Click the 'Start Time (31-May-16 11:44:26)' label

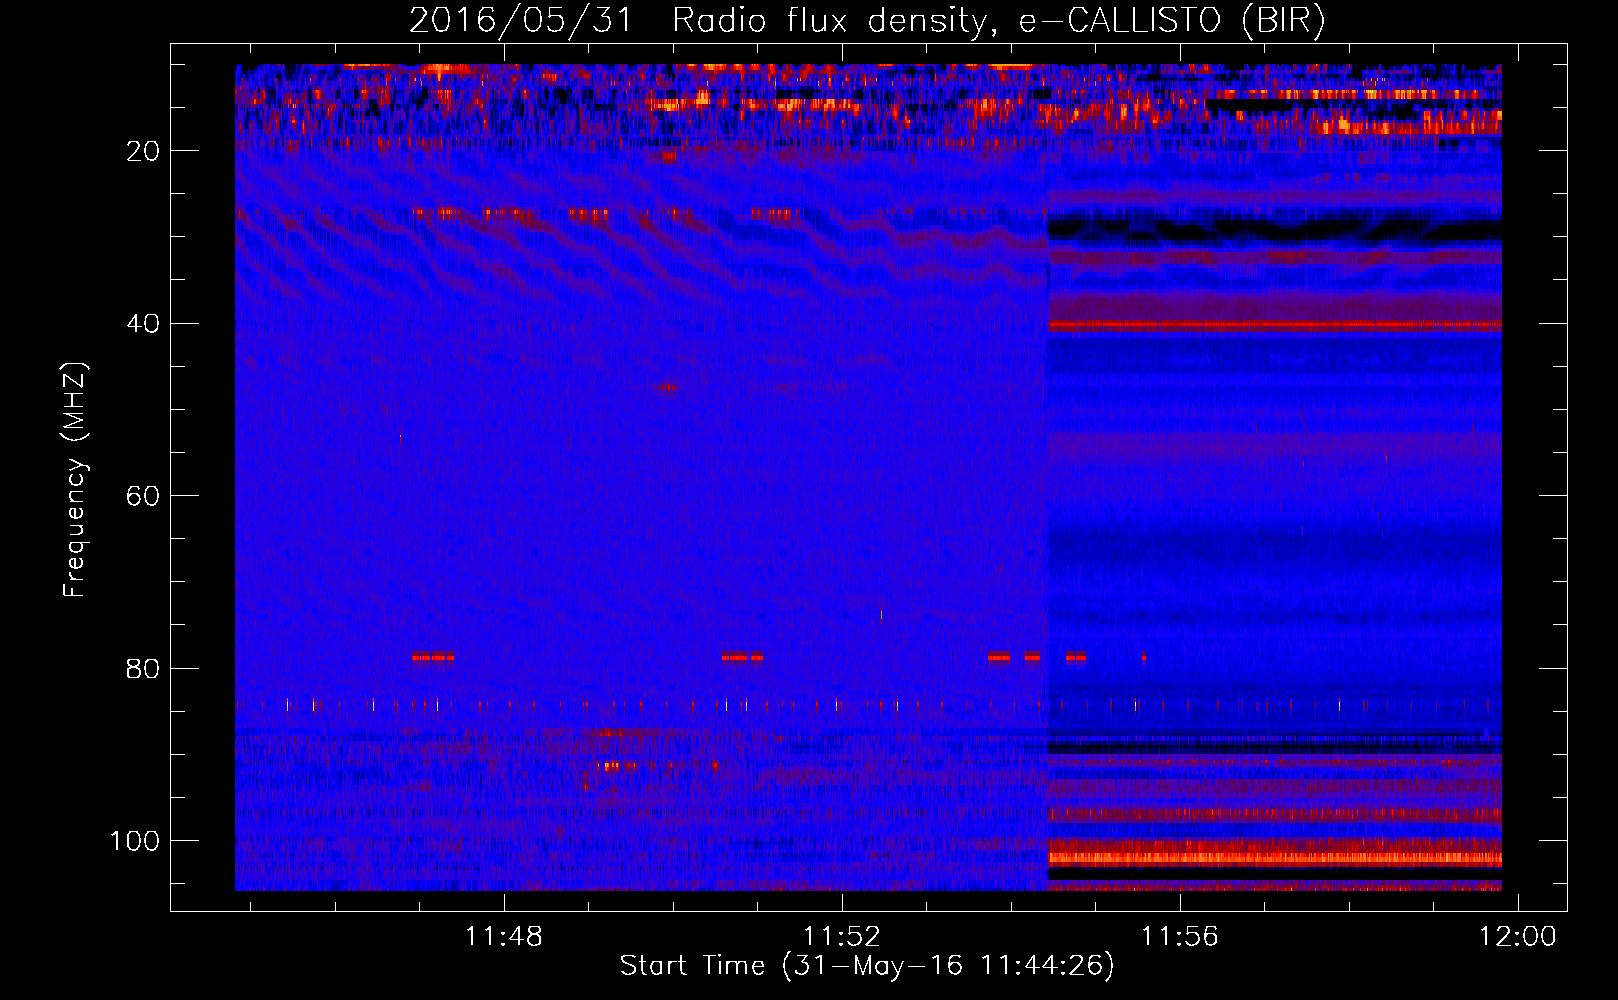click(867, 966)
